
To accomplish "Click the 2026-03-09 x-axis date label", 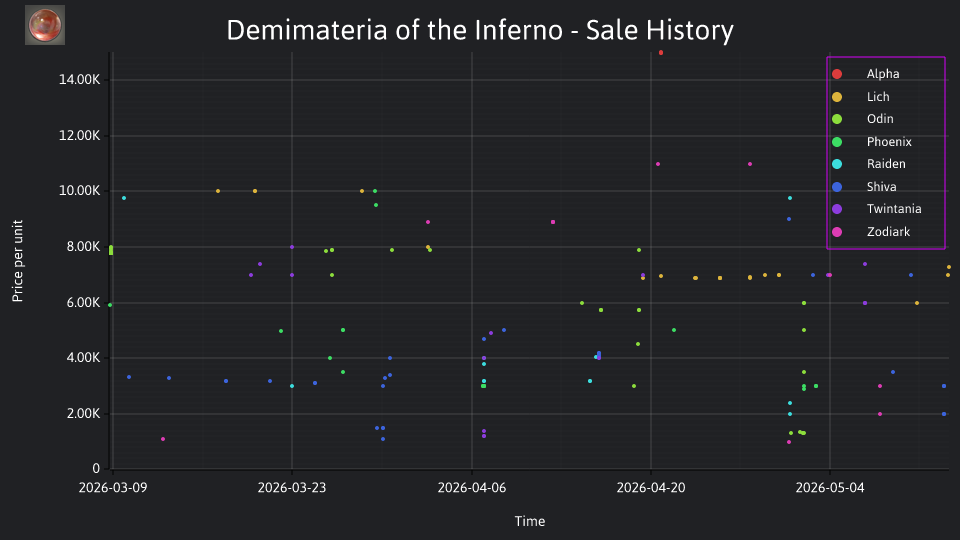I will pyautogui.click(x=113, y=488).
